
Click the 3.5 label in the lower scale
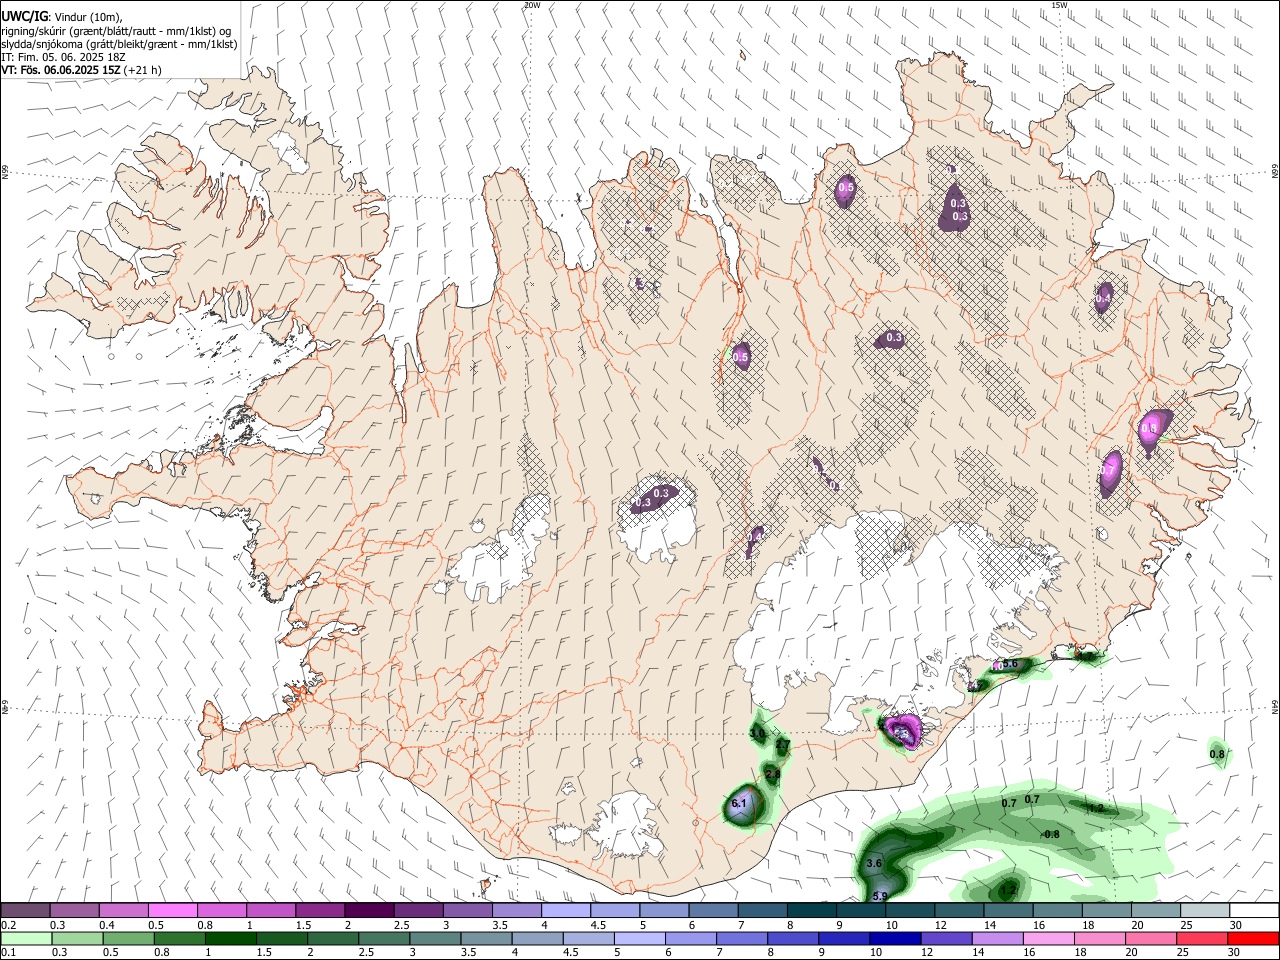(x=468, y=953)
